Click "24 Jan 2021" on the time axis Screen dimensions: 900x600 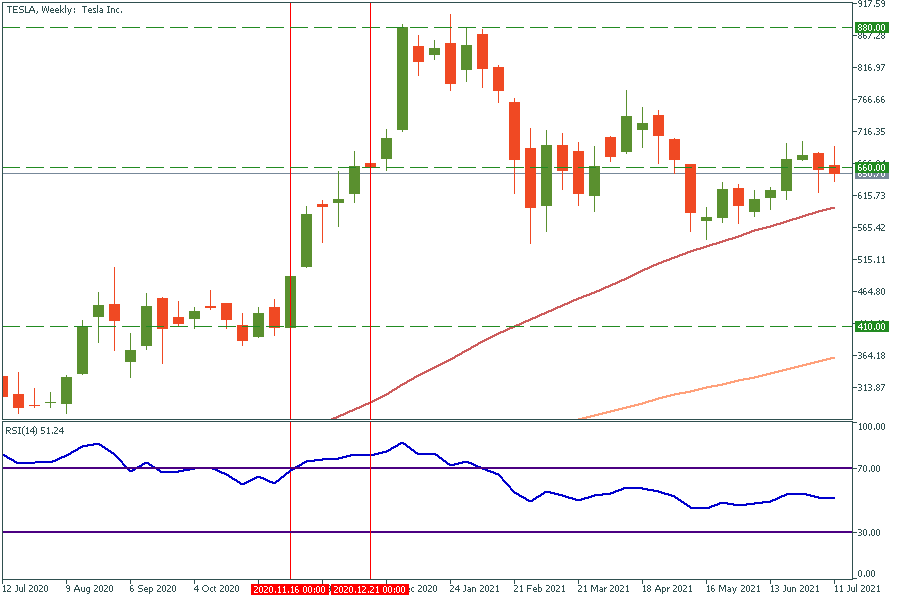coord(473,590)
